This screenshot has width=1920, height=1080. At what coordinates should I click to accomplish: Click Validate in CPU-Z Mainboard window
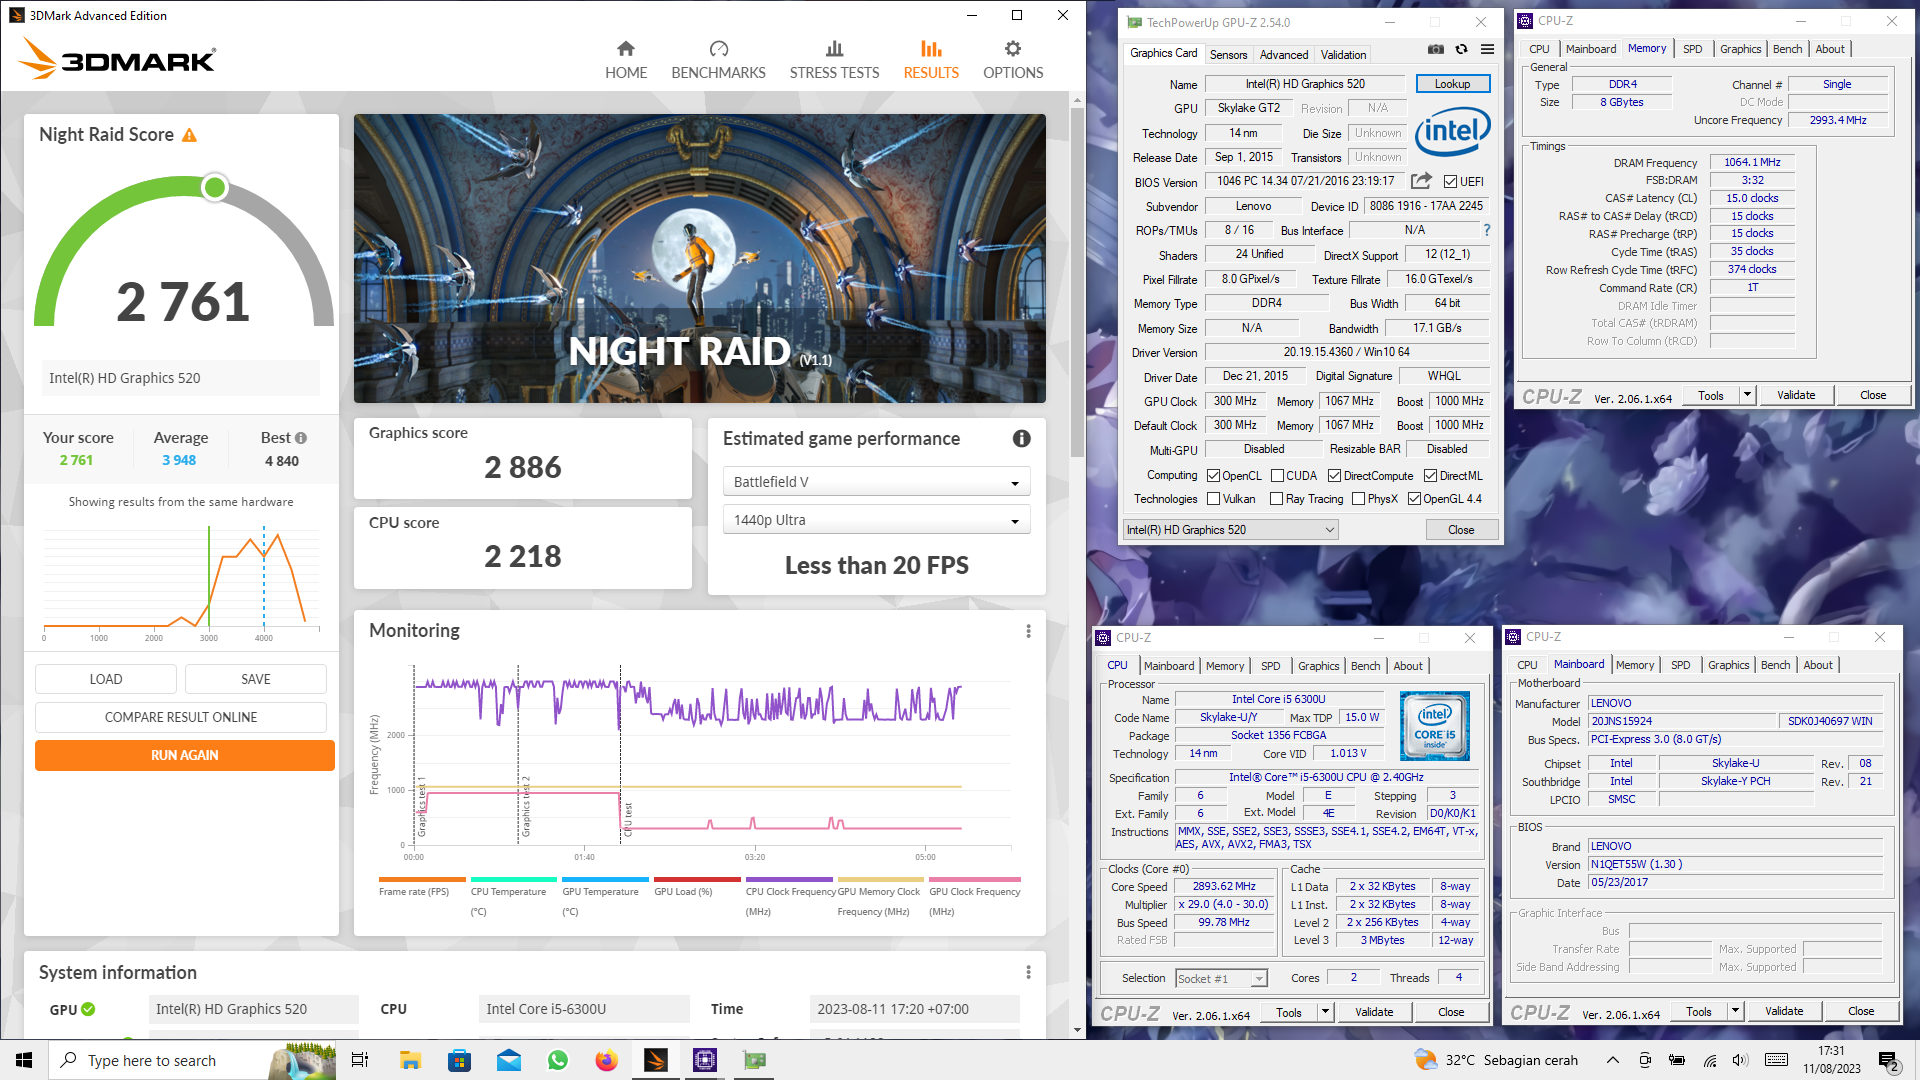coord(1783,1011)
